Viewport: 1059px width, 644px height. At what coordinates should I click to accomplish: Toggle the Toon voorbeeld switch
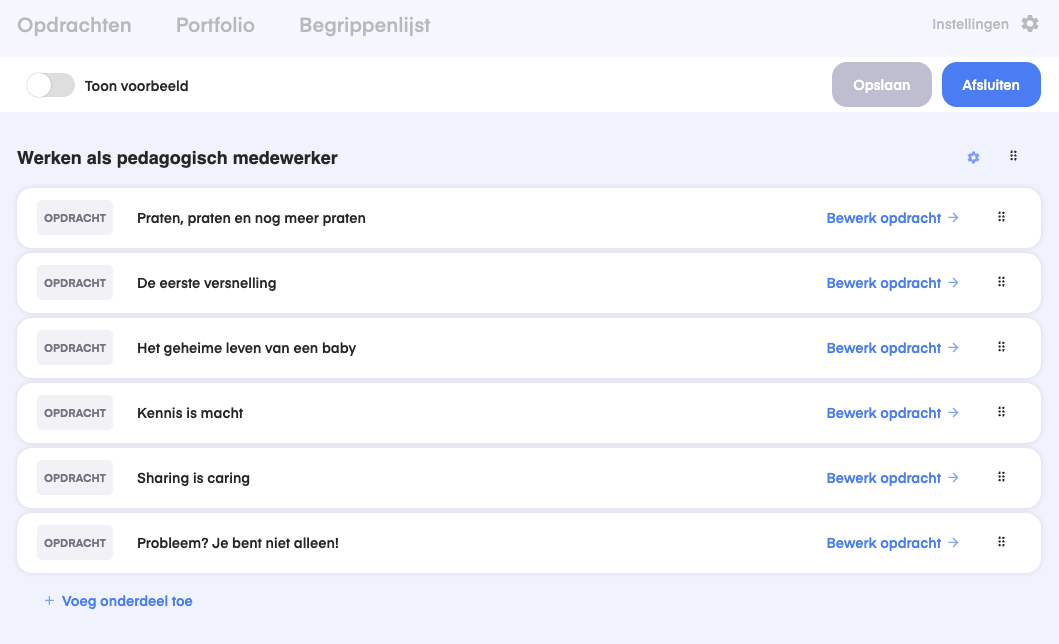(x=50, y=86)
